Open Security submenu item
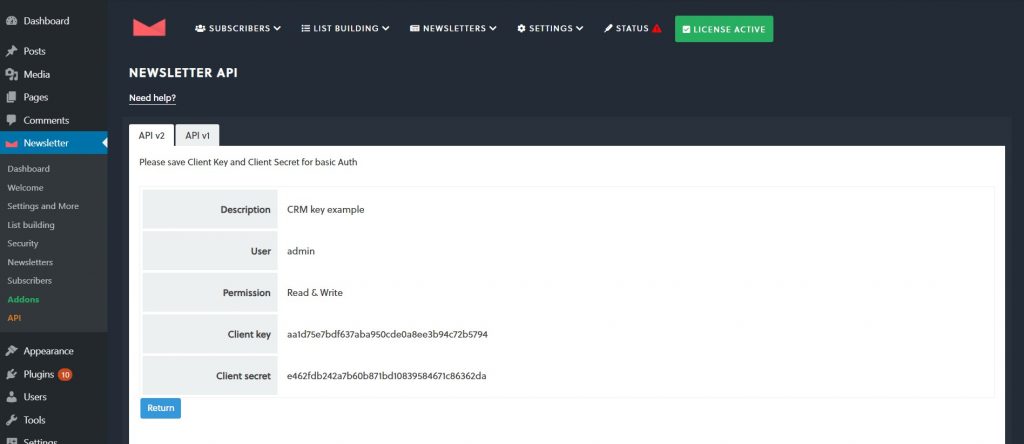 click(x=23, y=243)
